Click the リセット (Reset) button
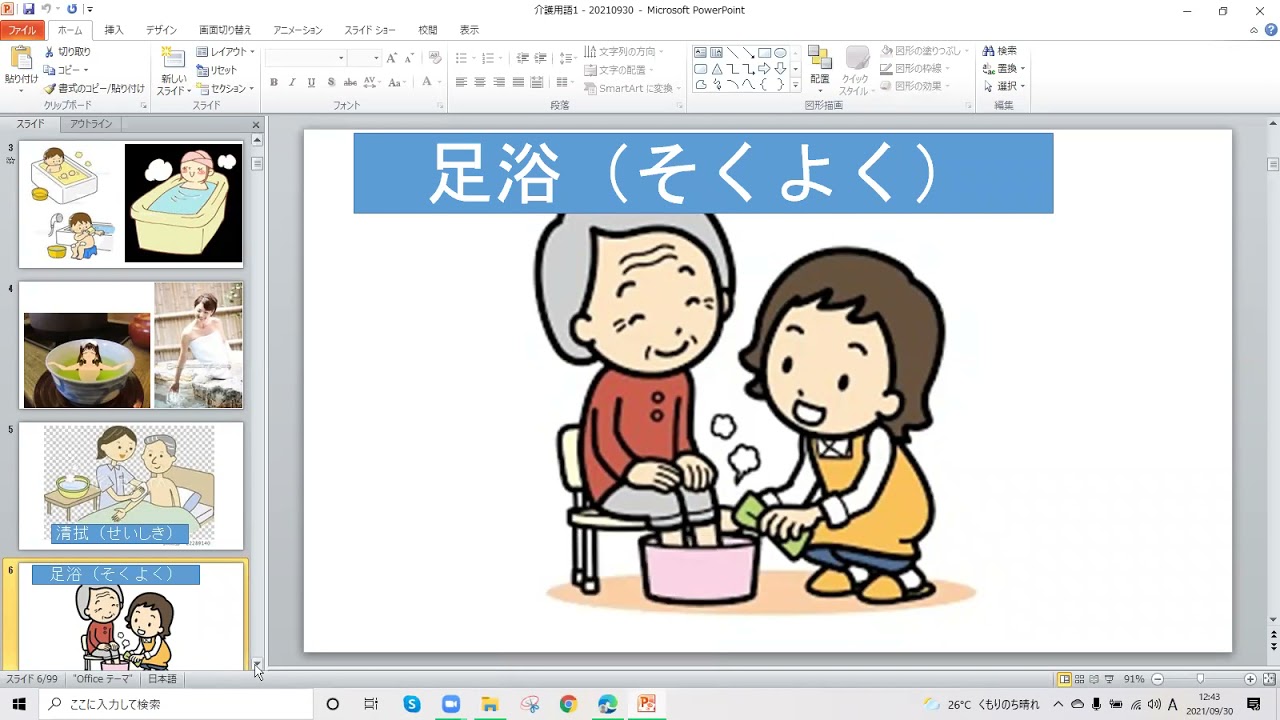Viewport: 1280px width, 720px height. coord(217,70)
